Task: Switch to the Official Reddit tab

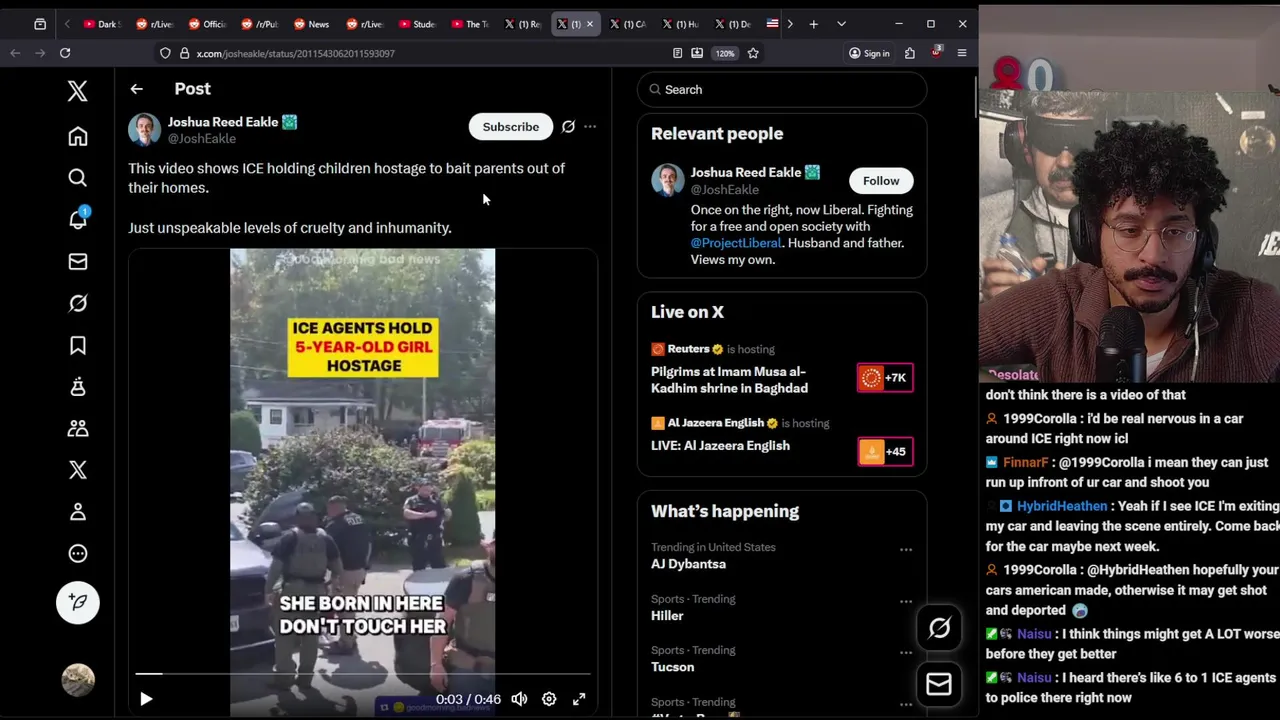Action: pos(207,24)
